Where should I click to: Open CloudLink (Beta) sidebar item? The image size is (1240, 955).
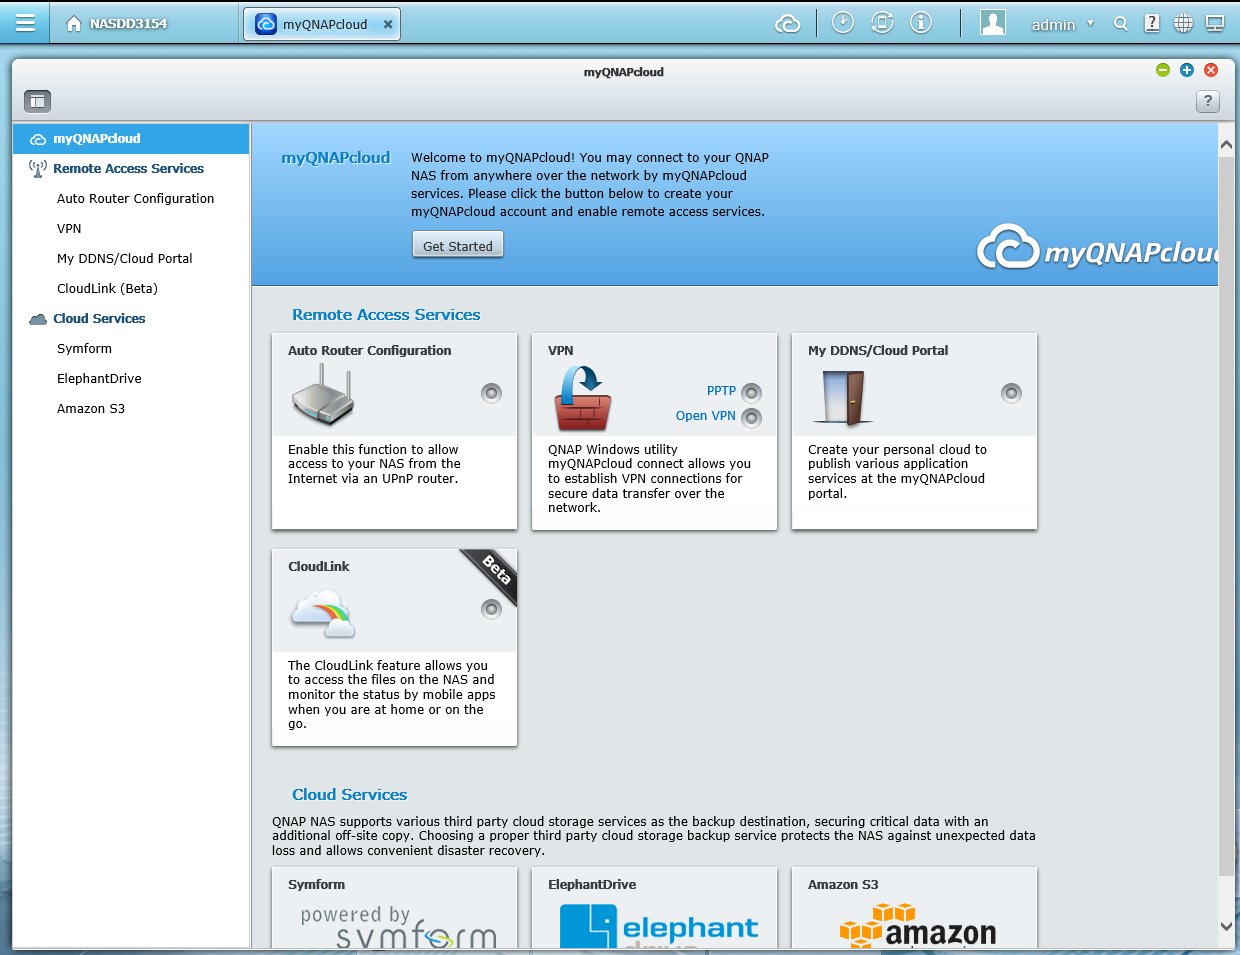click(x=107, y=289)
